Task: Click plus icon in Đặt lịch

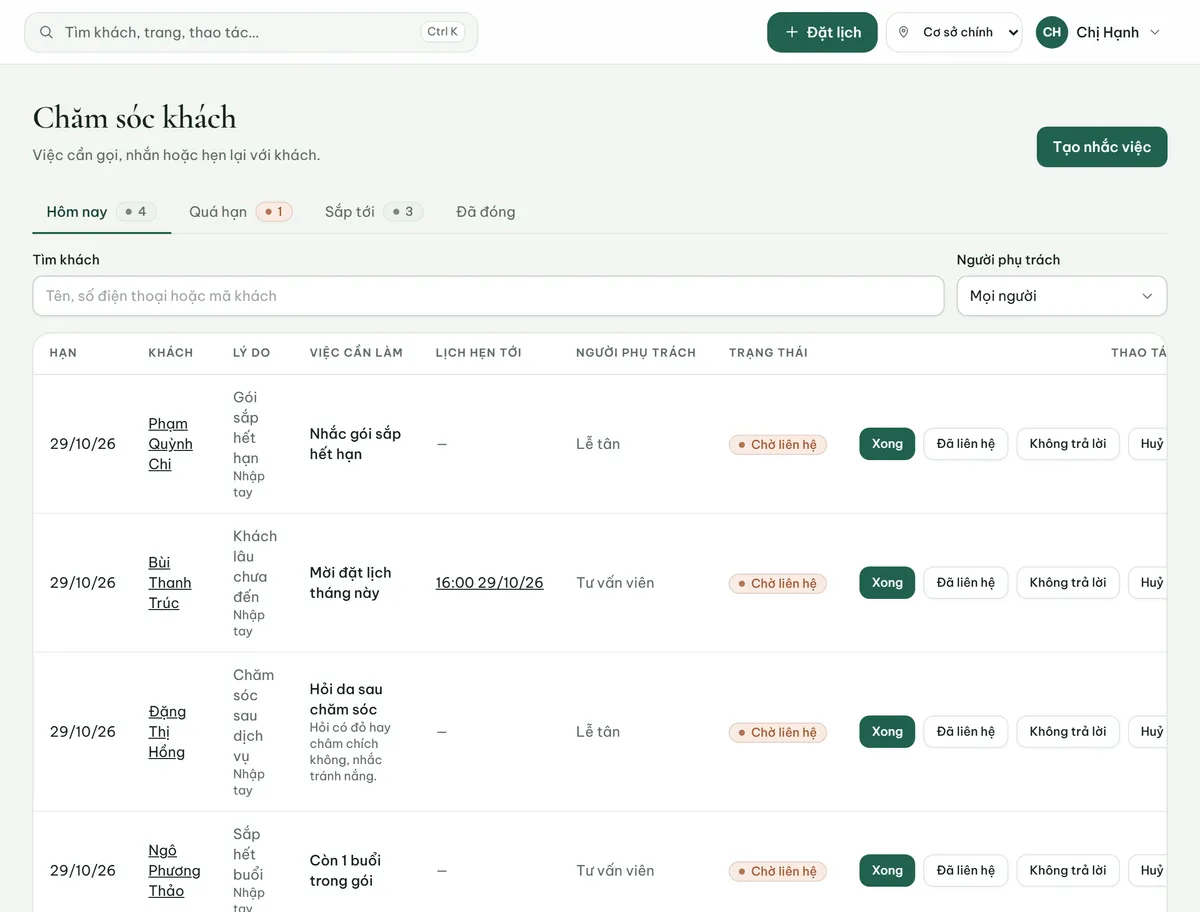Action: coord(792,32)
